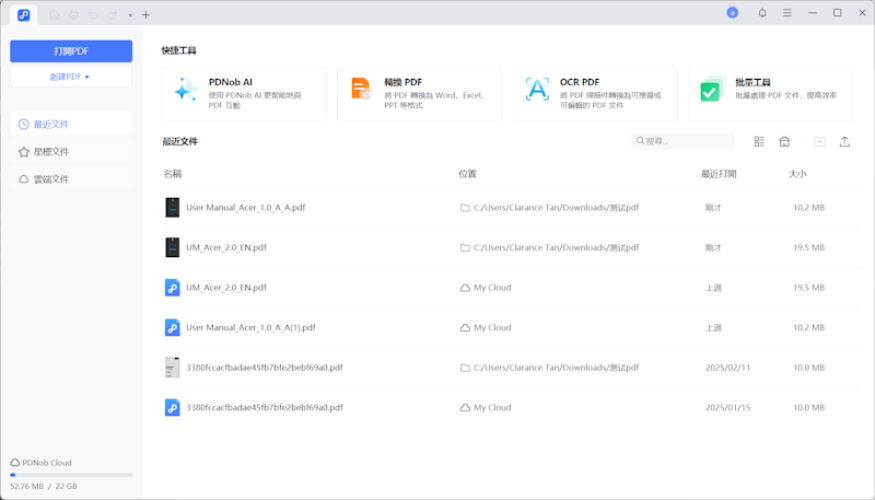Click the upload icon above file list
875x500 pixels.
(x=845, y=142)
